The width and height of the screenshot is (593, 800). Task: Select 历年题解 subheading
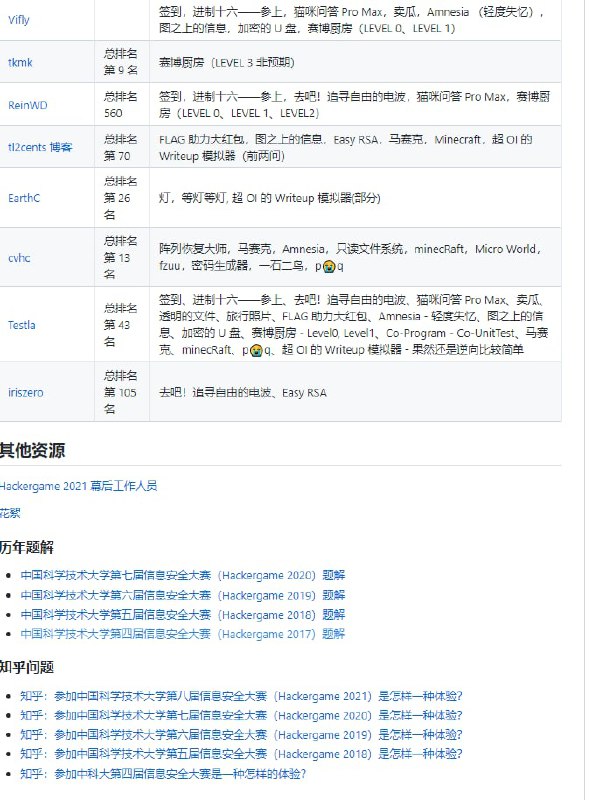27,547
